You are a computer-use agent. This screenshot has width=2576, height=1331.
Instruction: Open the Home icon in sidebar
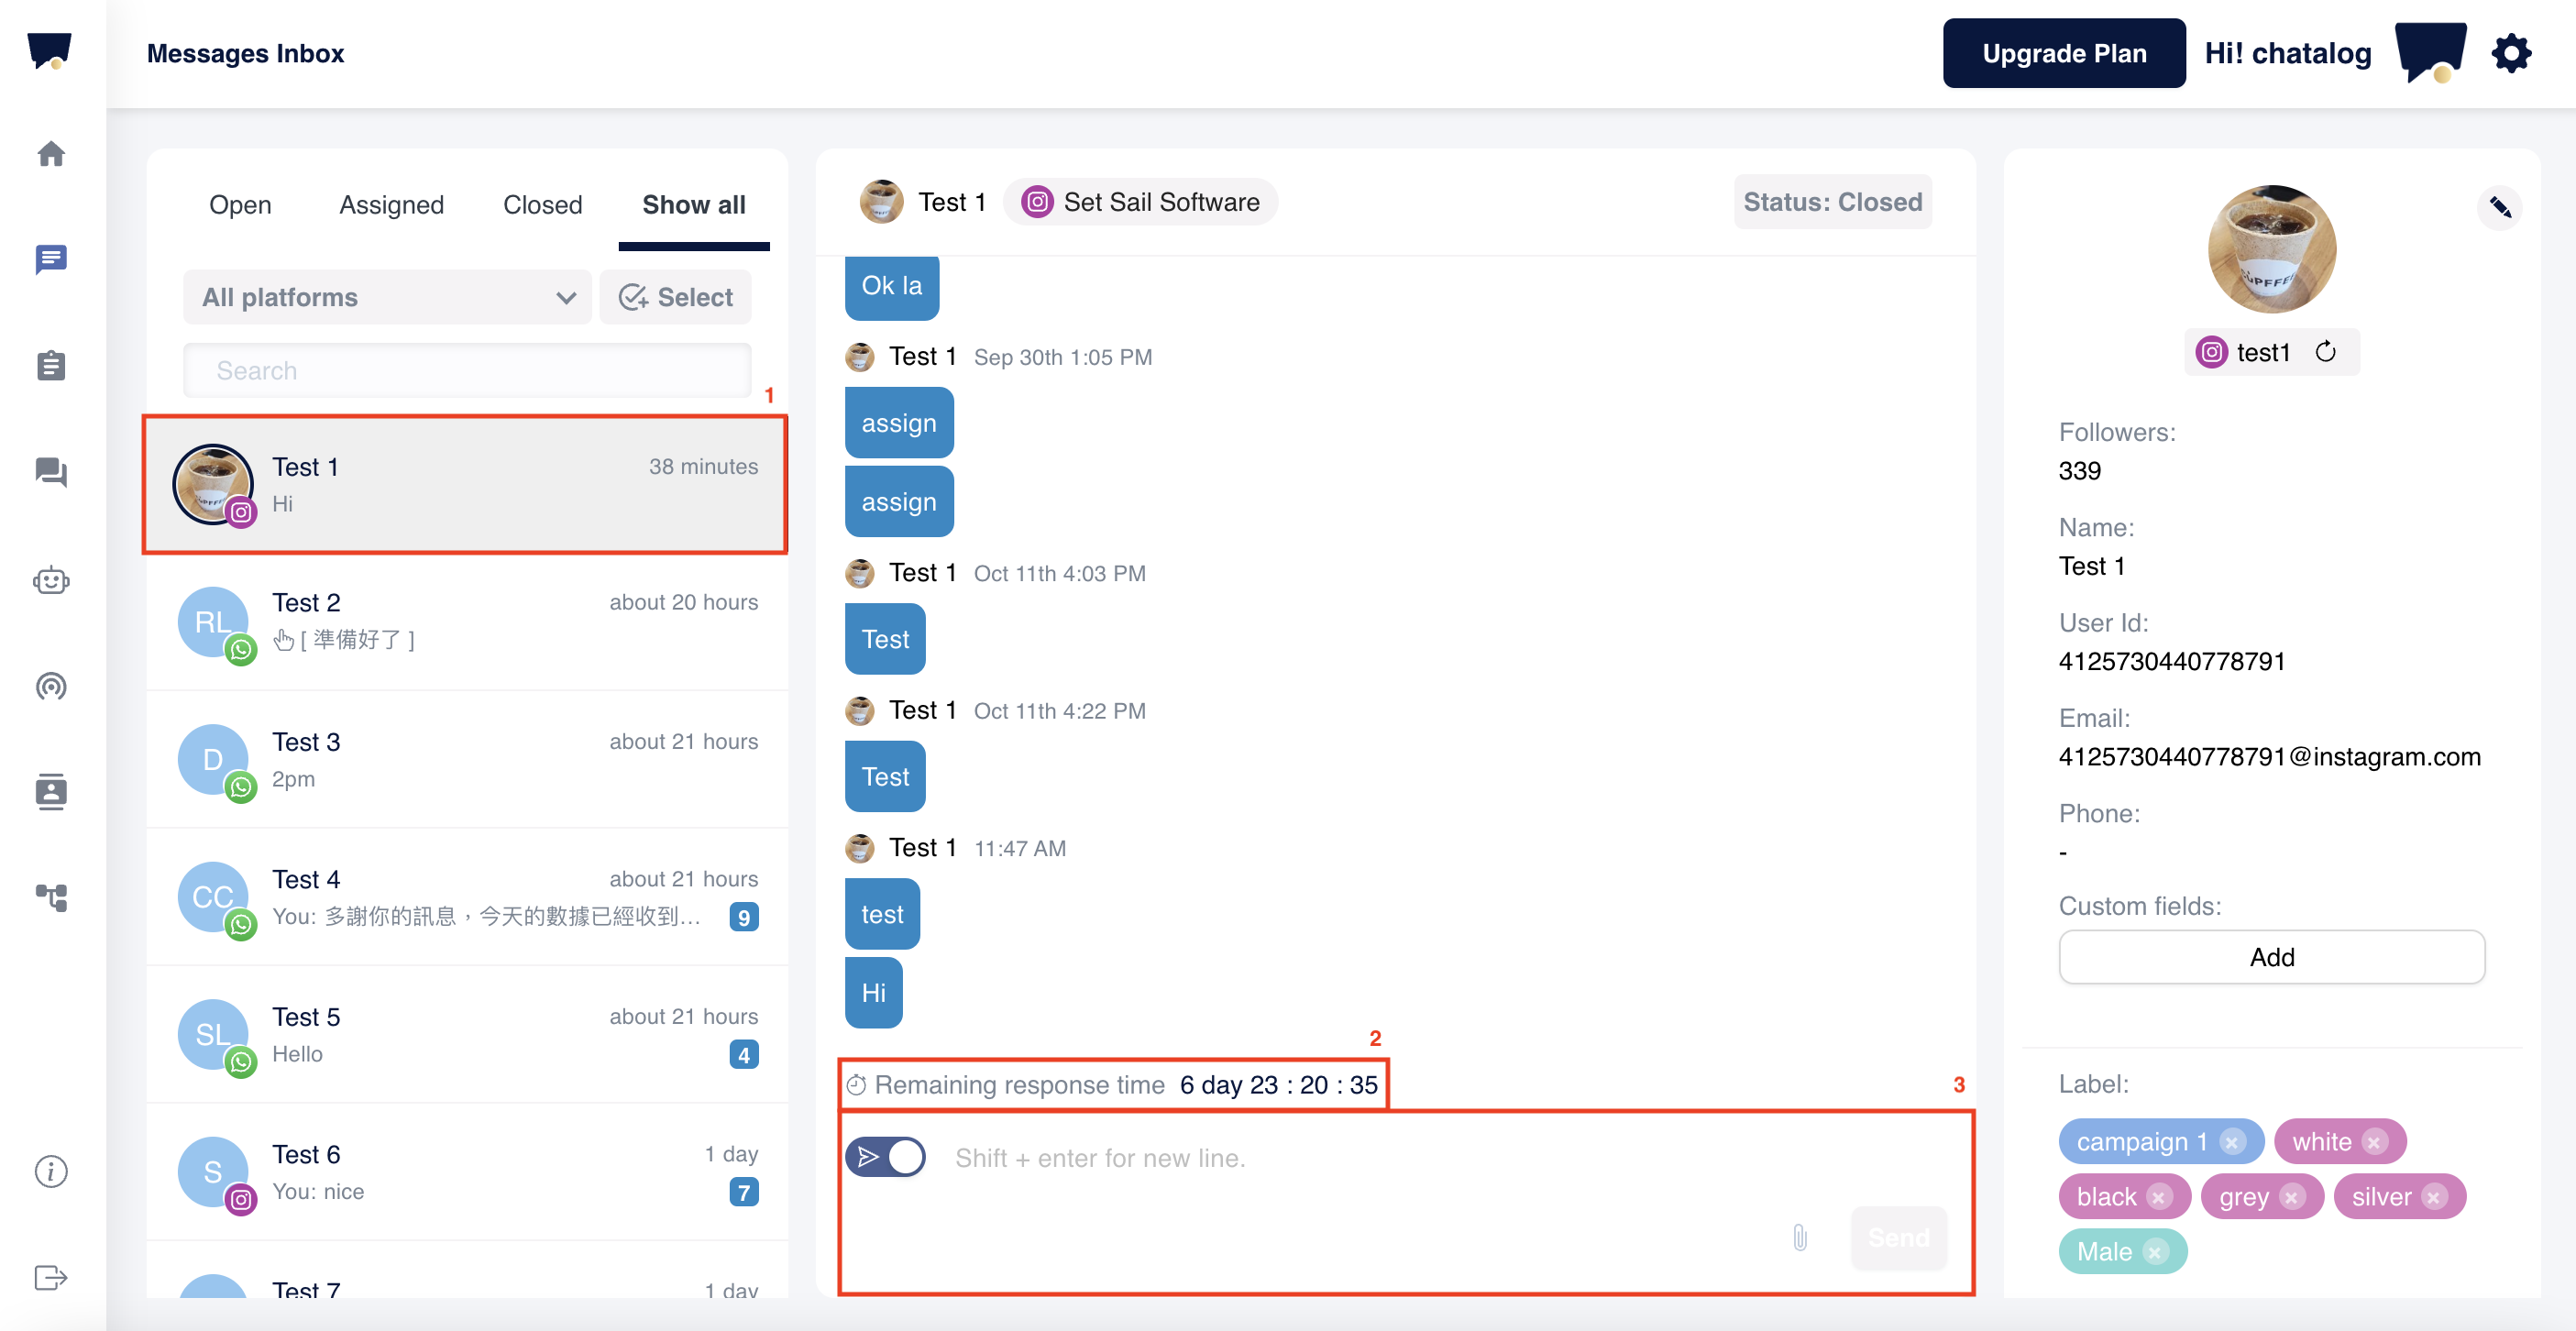tap(51, 154)
